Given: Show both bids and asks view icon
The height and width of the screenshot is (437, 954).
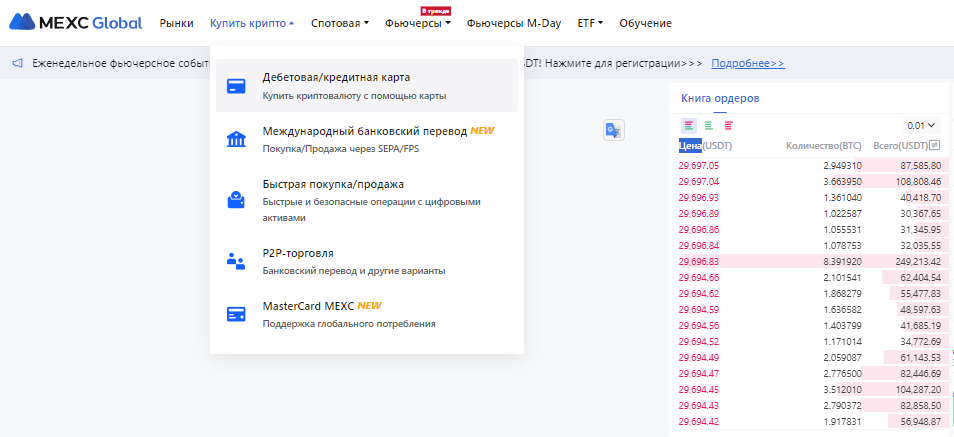Looking at the screenshot, I should [689, 126].
